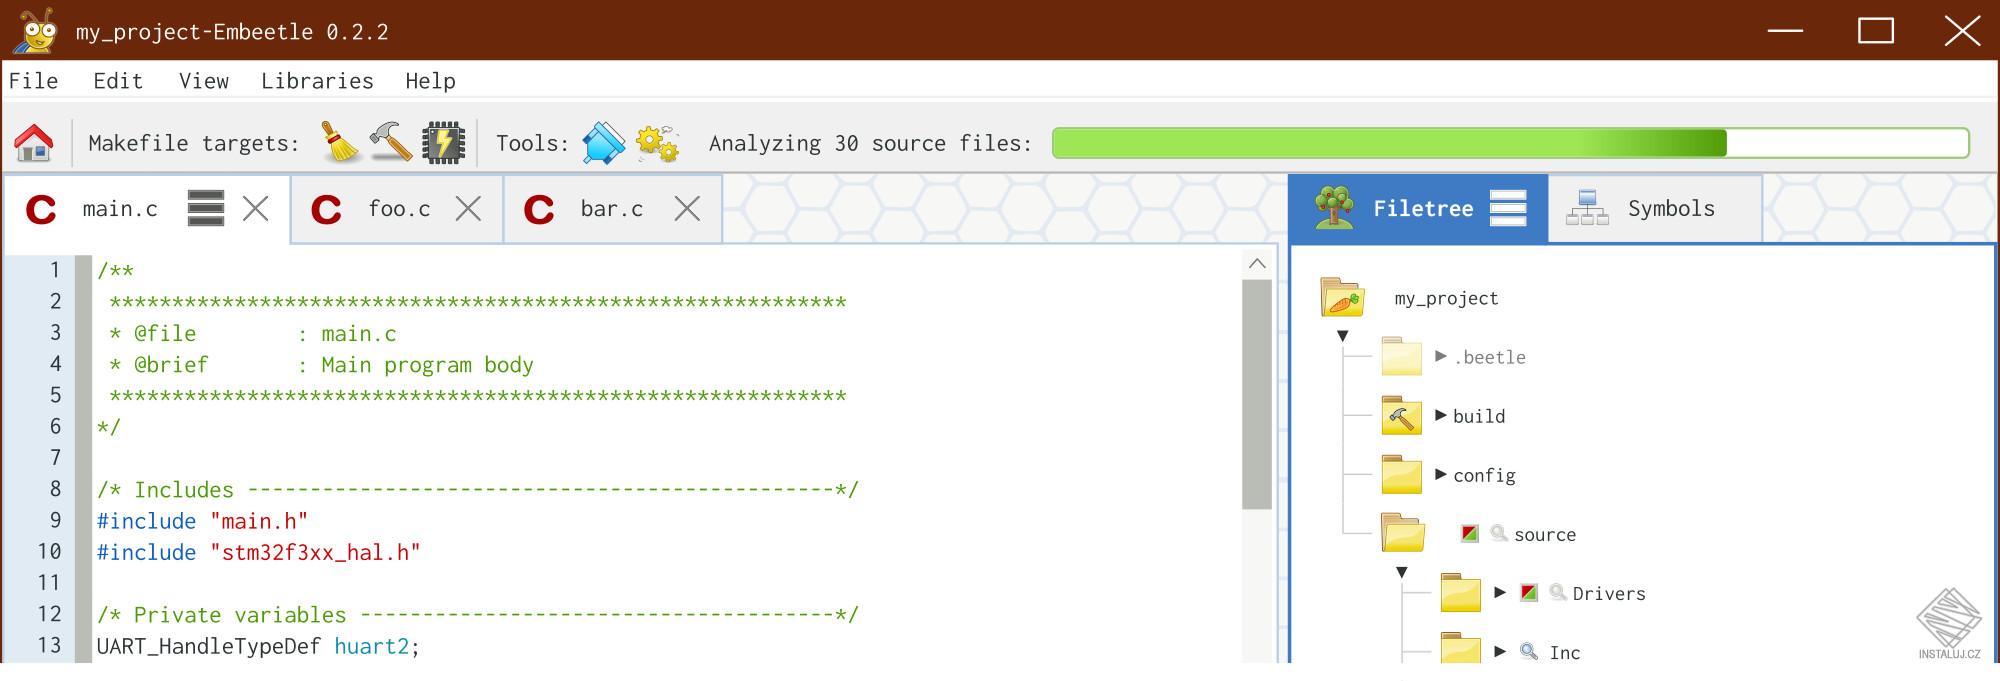Viewport: 2000px width, 681px height.
Task: Click the my_project carrot folder icon
Action: (1342, 297)
